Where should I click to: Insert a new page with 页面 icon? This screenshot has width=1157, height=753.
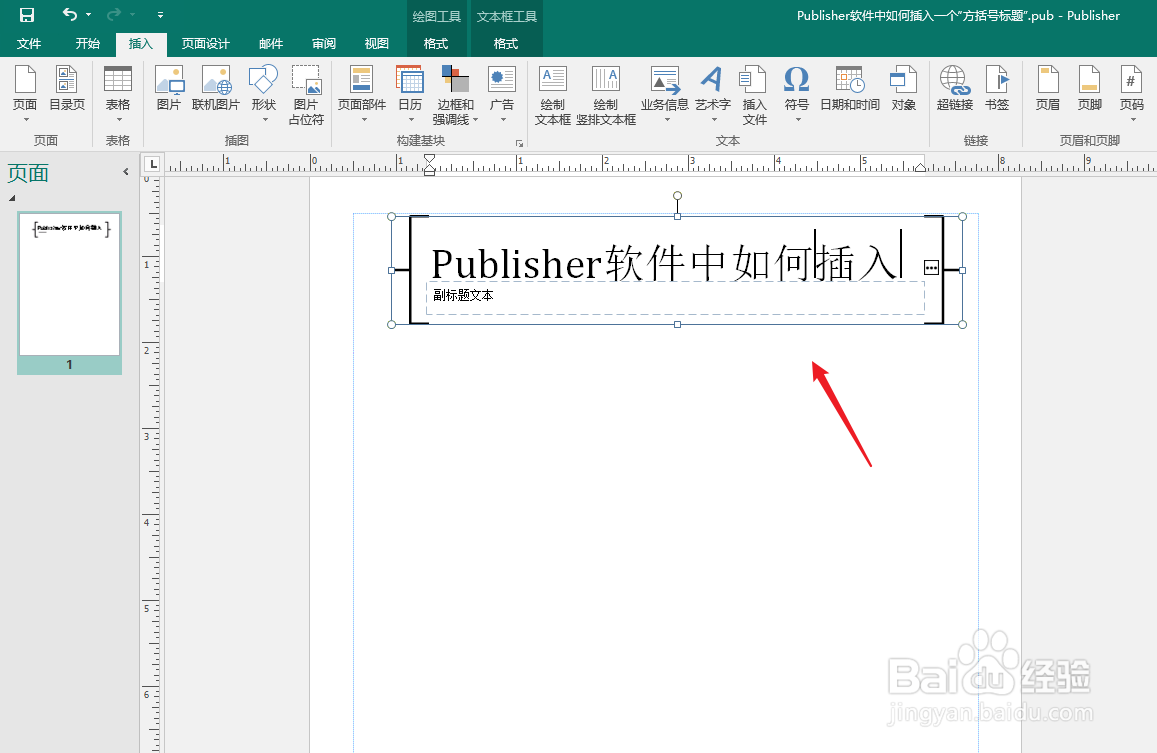pyautogui.click(x=25, y=92)
